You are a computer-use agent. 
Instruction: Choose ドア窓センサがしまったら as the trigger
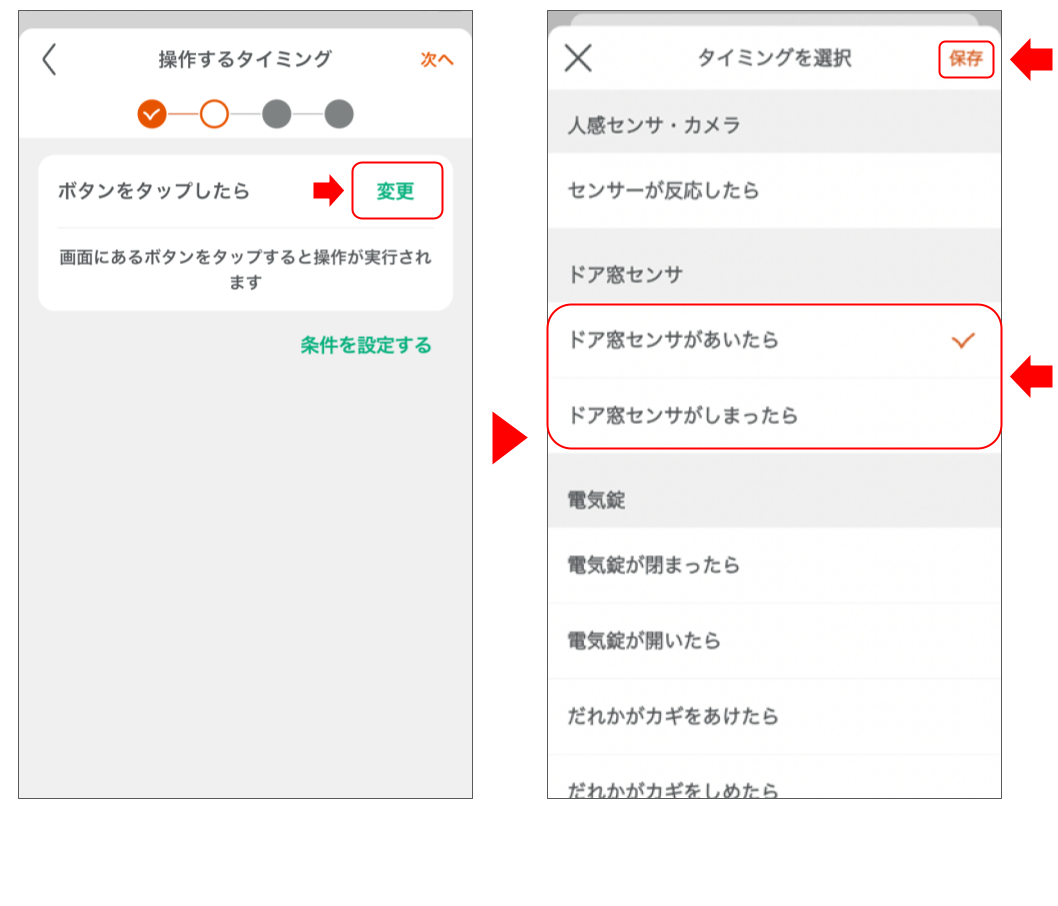(x=700, y=414)
